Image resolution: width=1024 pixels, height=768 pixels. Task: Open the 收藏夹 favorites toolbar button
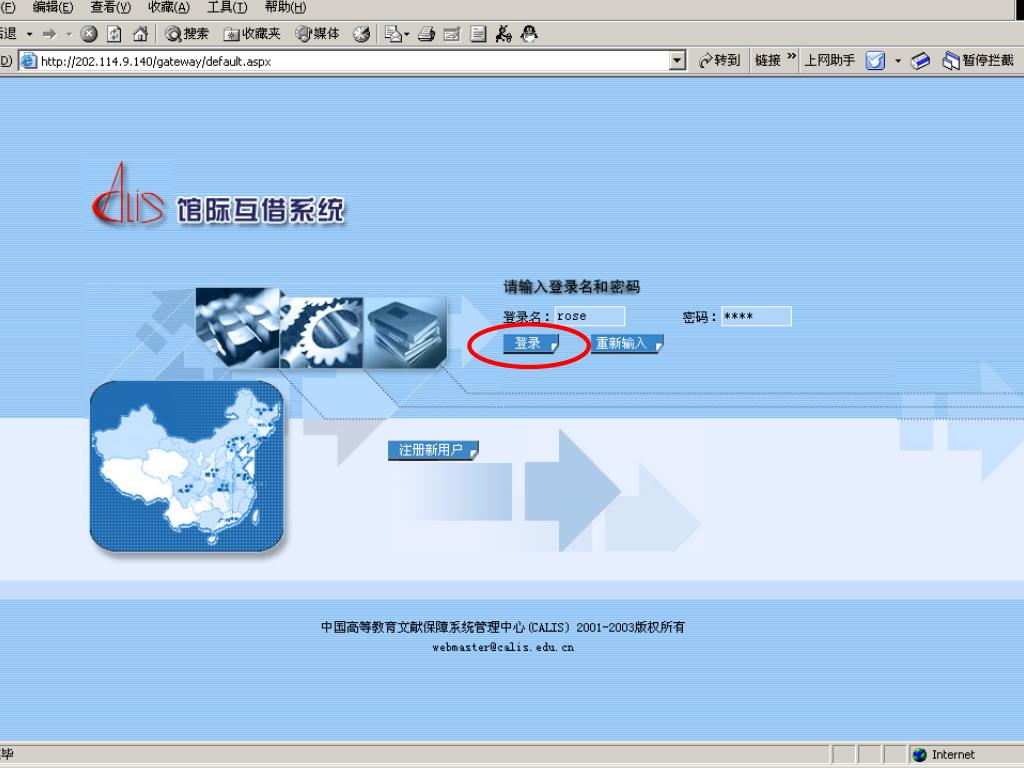pyautogui.click(x=252, y=34)
